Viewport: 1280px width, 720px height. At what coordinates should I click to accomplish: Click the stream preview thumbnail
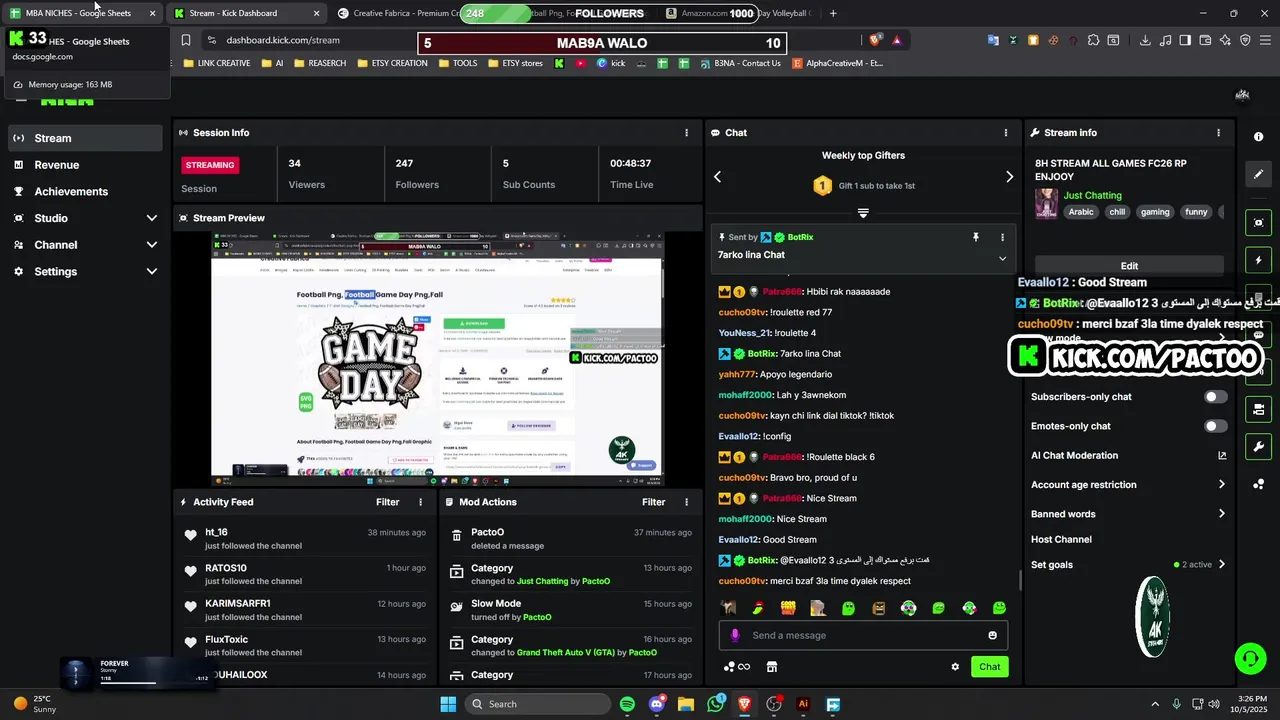point(436,359)
